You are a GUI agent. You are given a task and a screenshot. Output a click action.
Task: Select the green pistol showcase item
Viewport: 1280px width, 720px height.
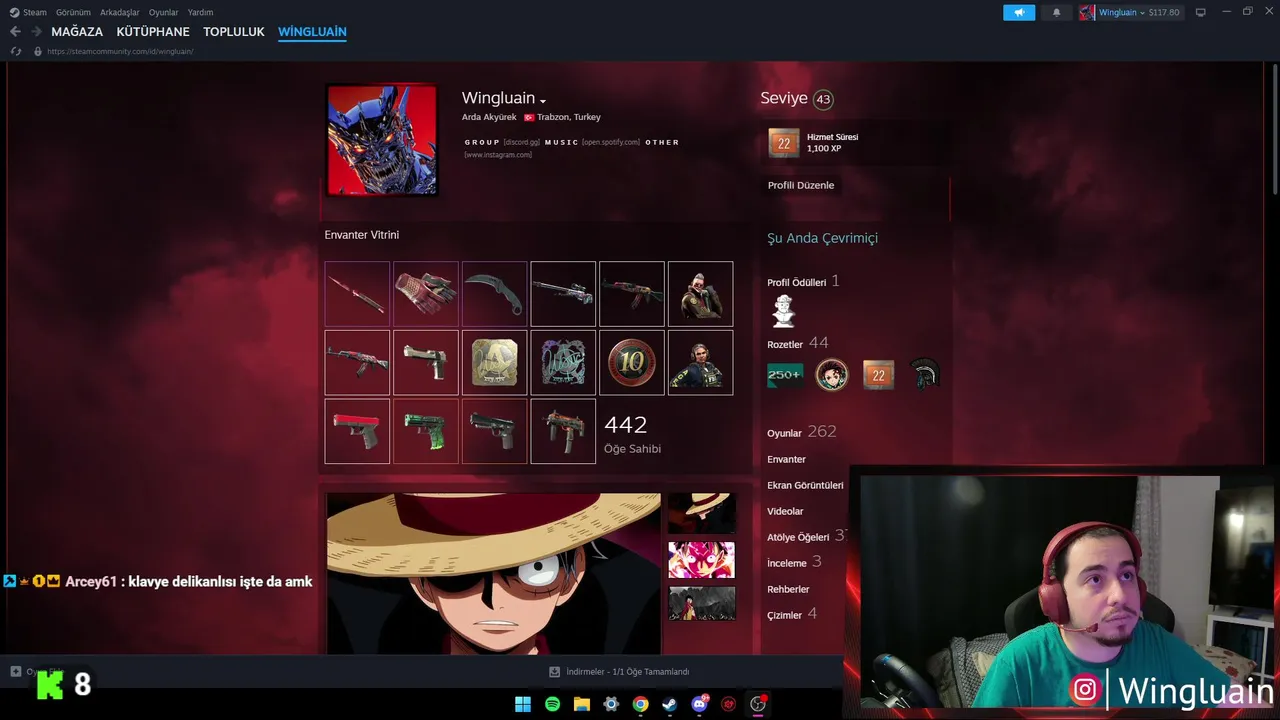(x=426, y=431)
